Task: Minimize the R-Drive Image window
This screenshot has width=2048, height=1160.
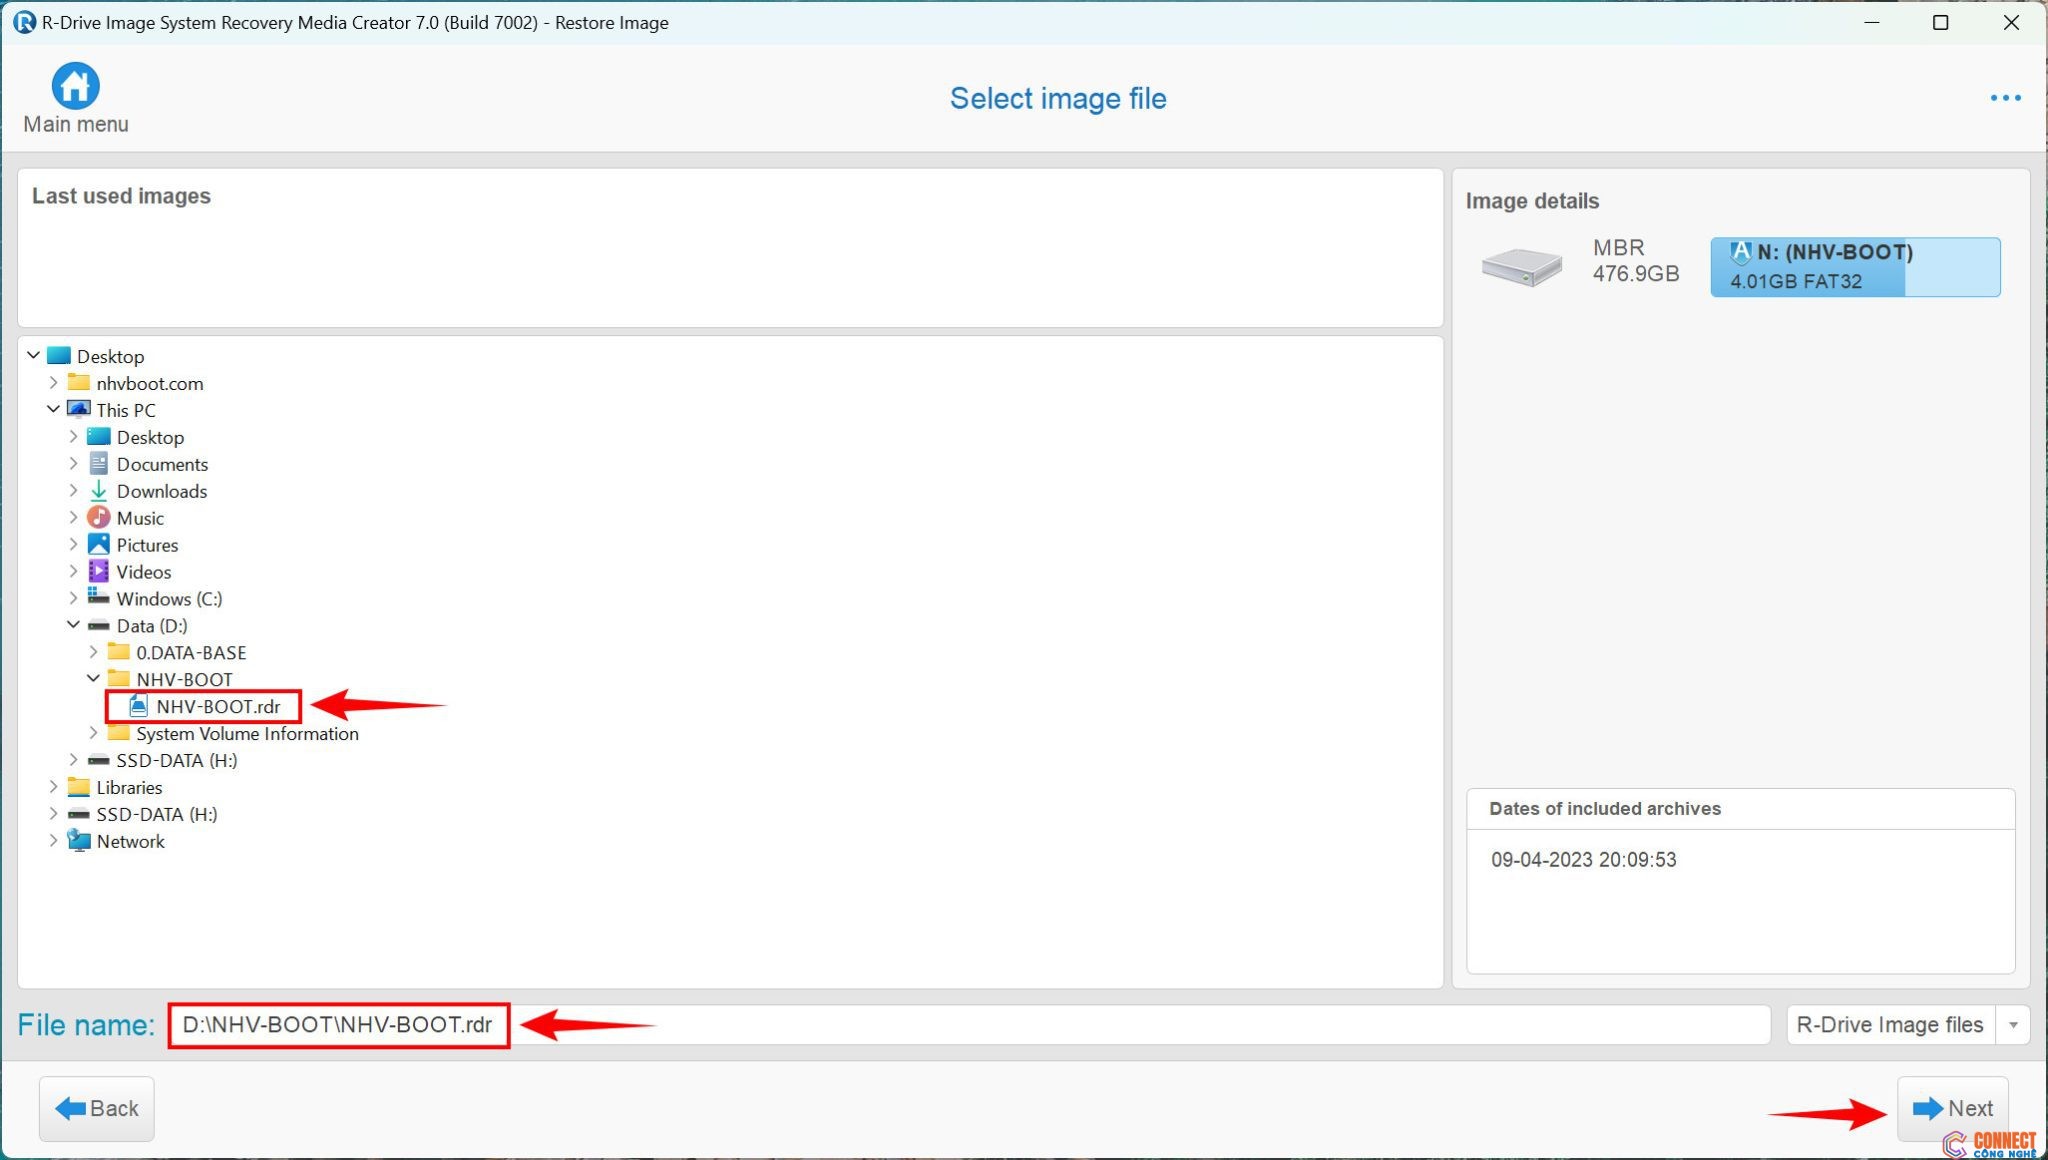Action: tap(1872, 22)
